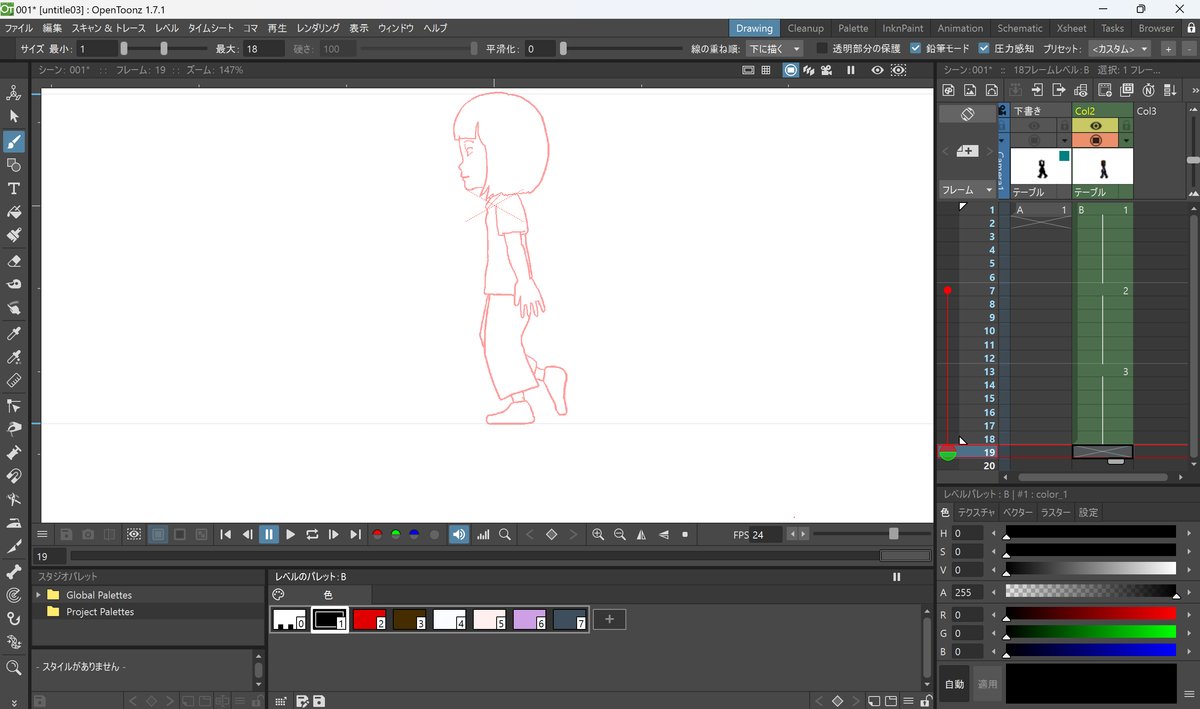Select the Animate tool
1200x709 pixels.
tap(14, 93)
